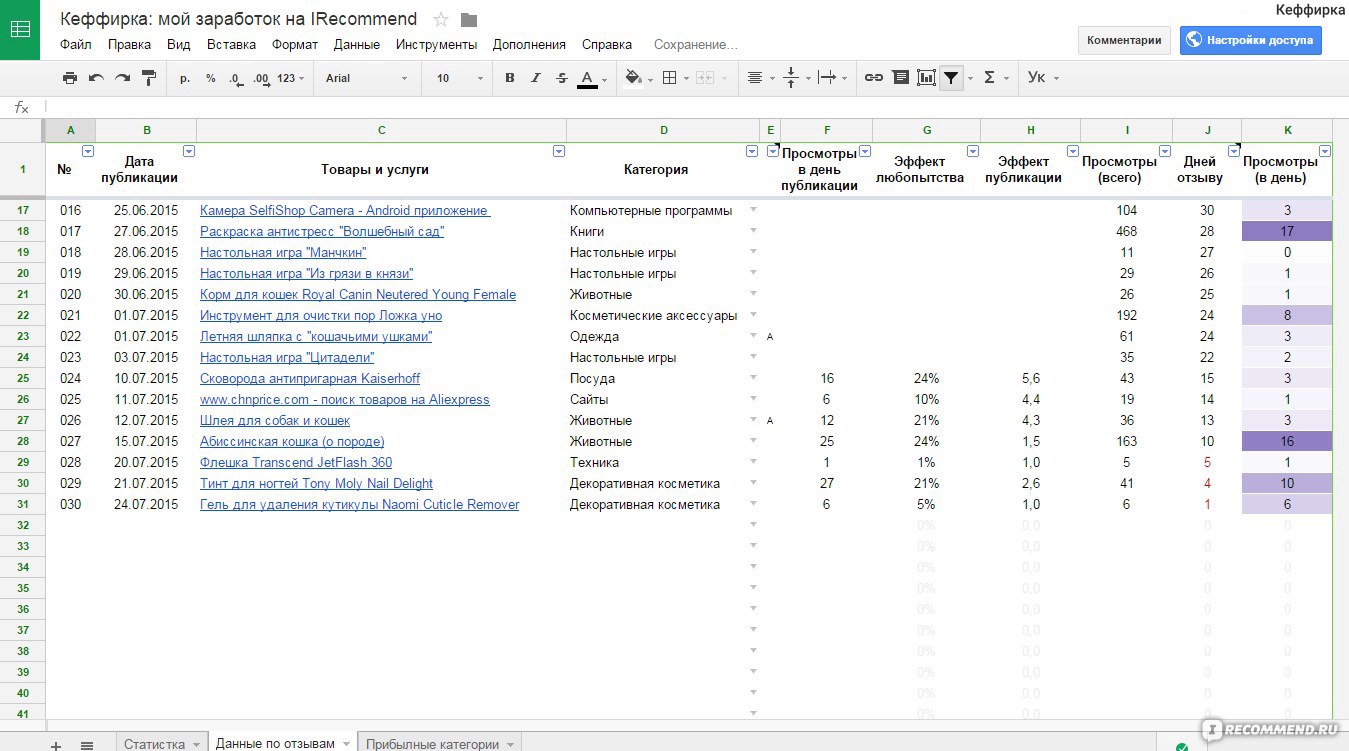Viewport: 1349px width, 751px height.
Task: Open the font size 10 dropdown
Action: pos(460,78)
